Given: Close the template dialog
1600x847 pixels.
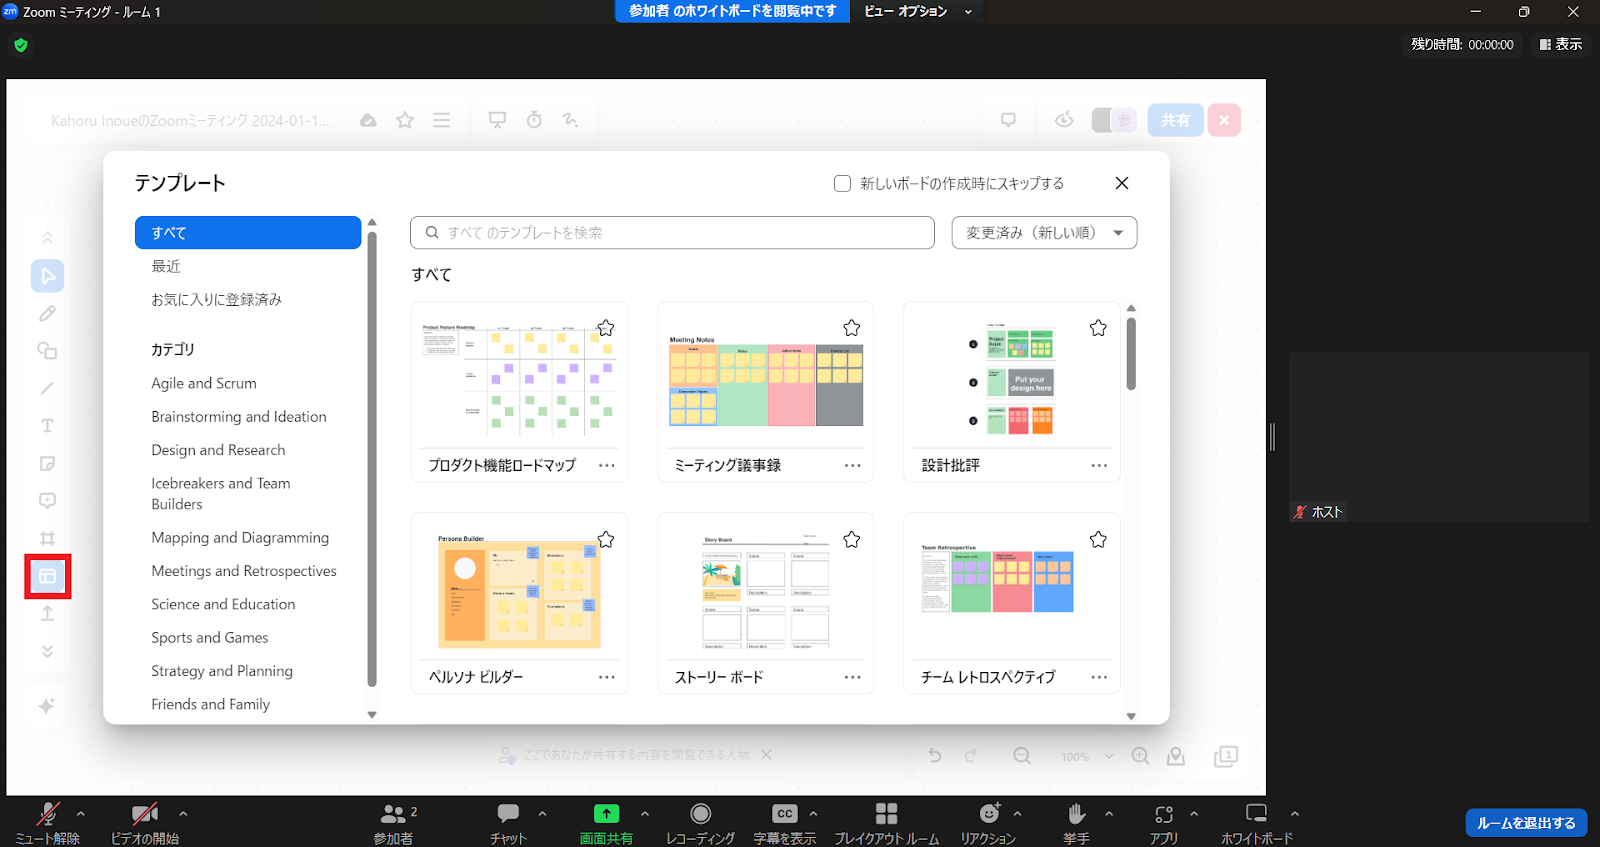Looking at the screenshot, I should tap(1122, 183).
